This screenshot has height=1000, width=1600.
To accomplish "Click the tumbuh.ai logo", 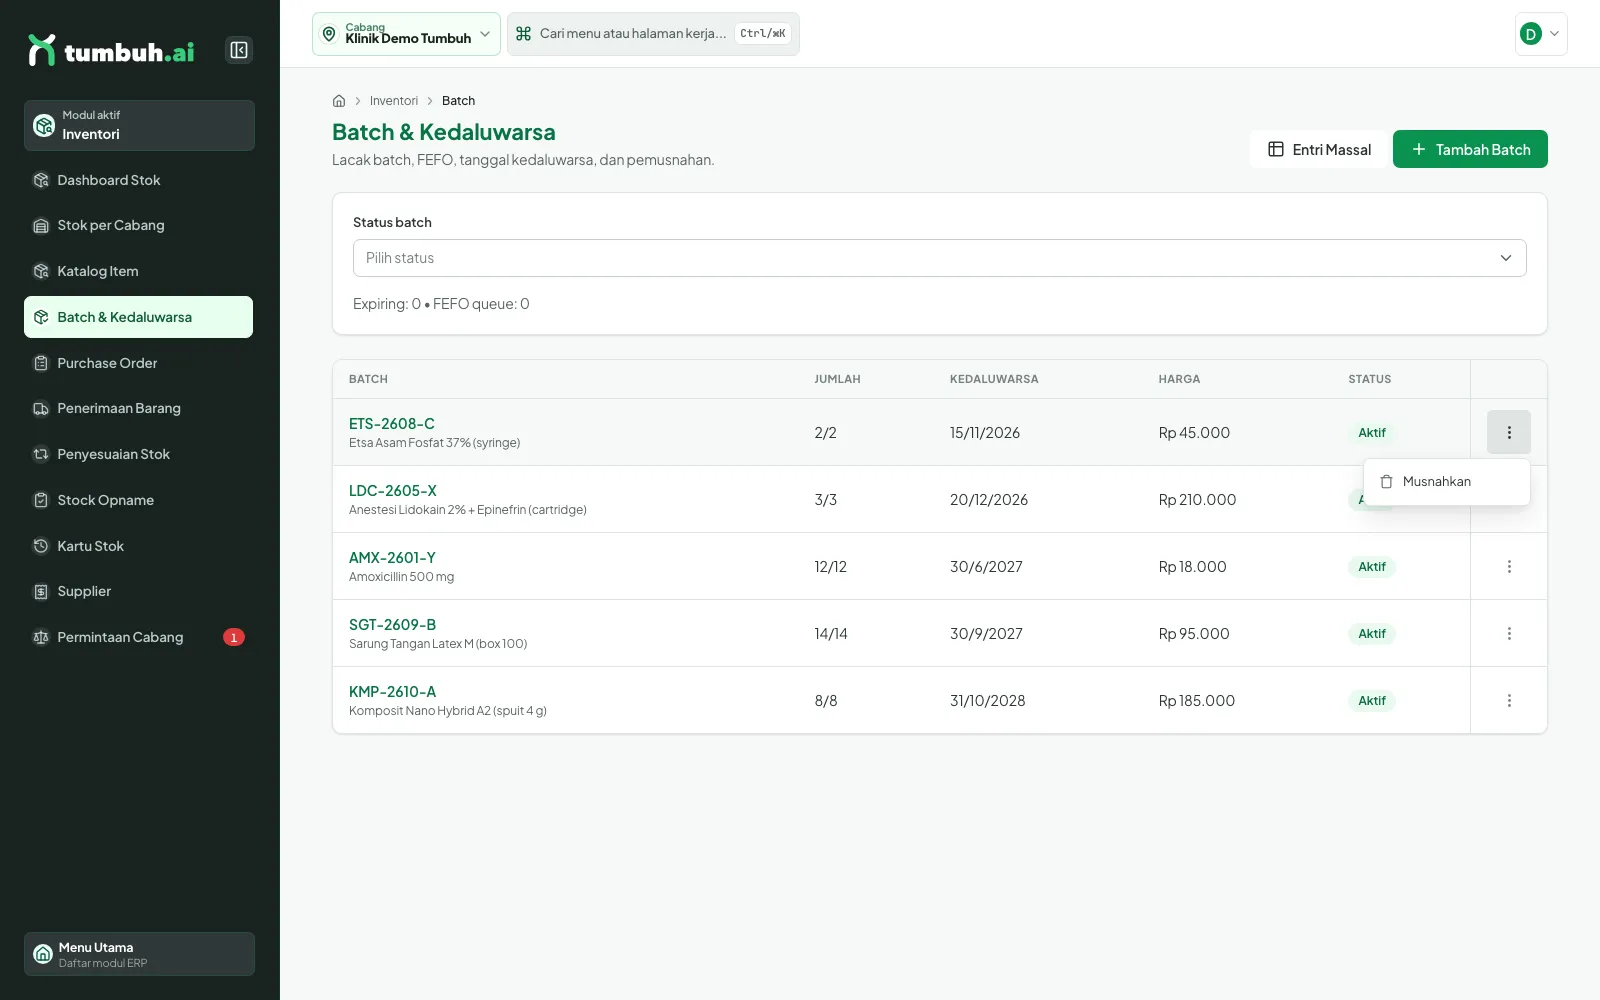I will coord(111,50).
